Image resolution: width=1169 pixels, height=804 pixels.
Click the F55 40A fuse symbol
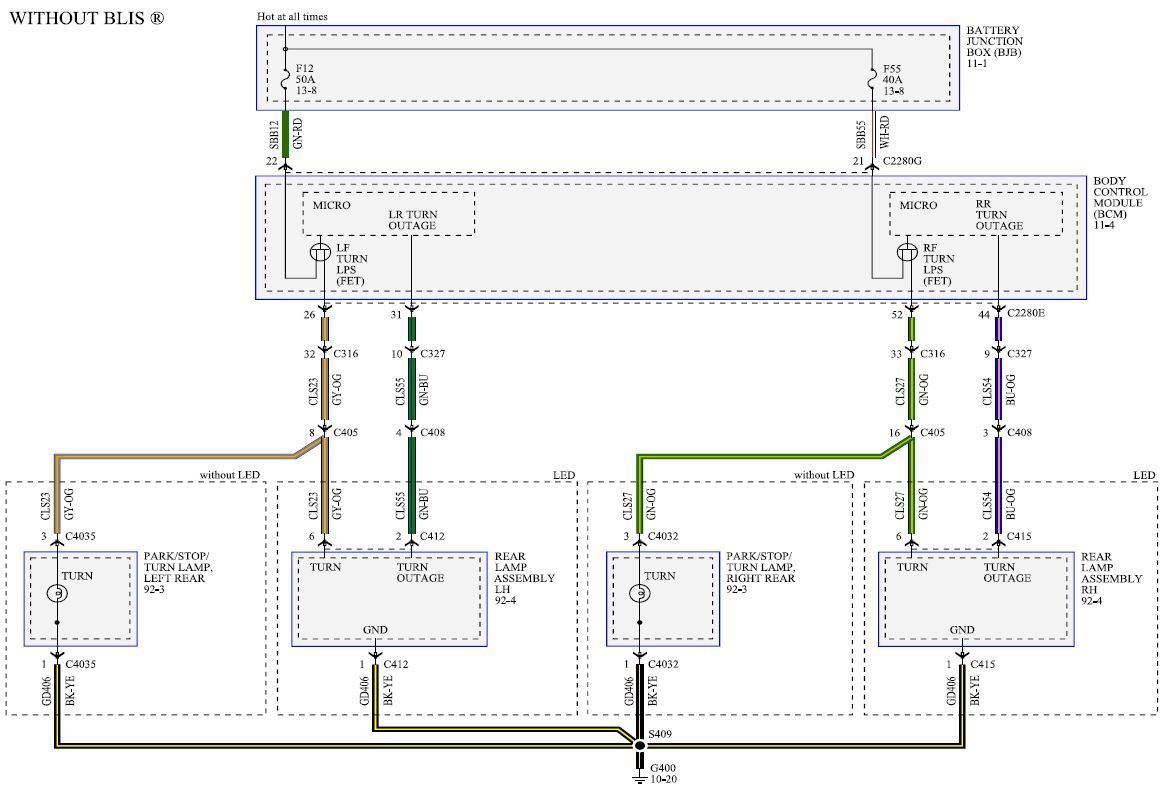click(873, 76)
